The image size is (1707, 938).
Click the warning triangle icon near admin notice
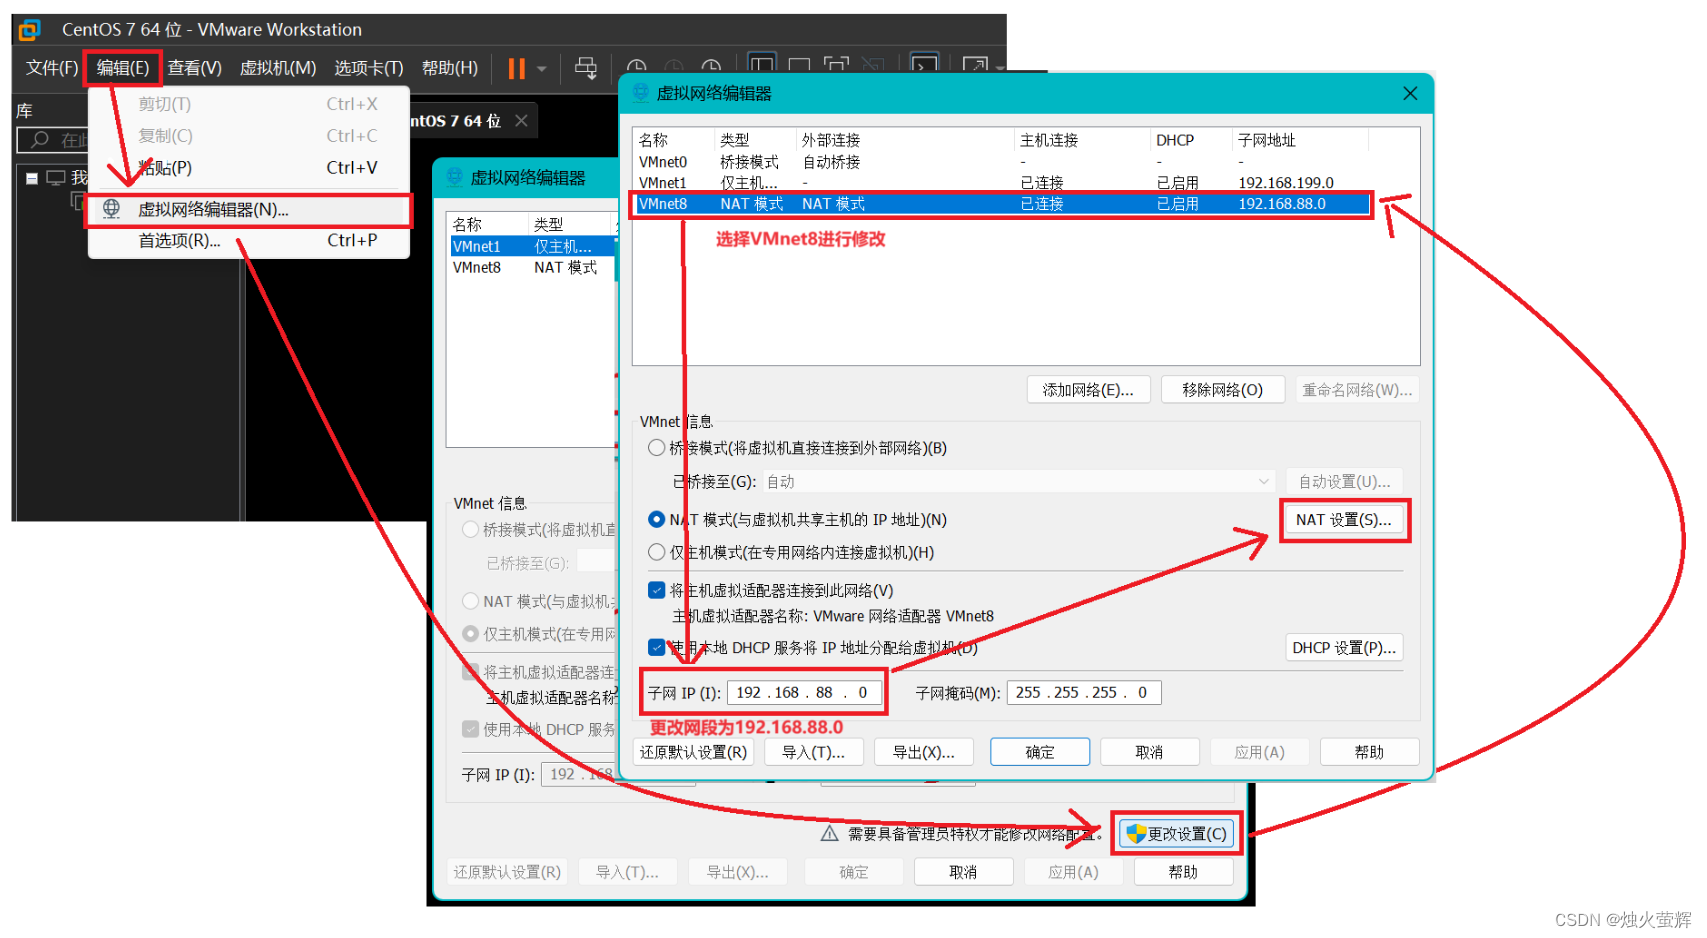(x=829, y=833)
